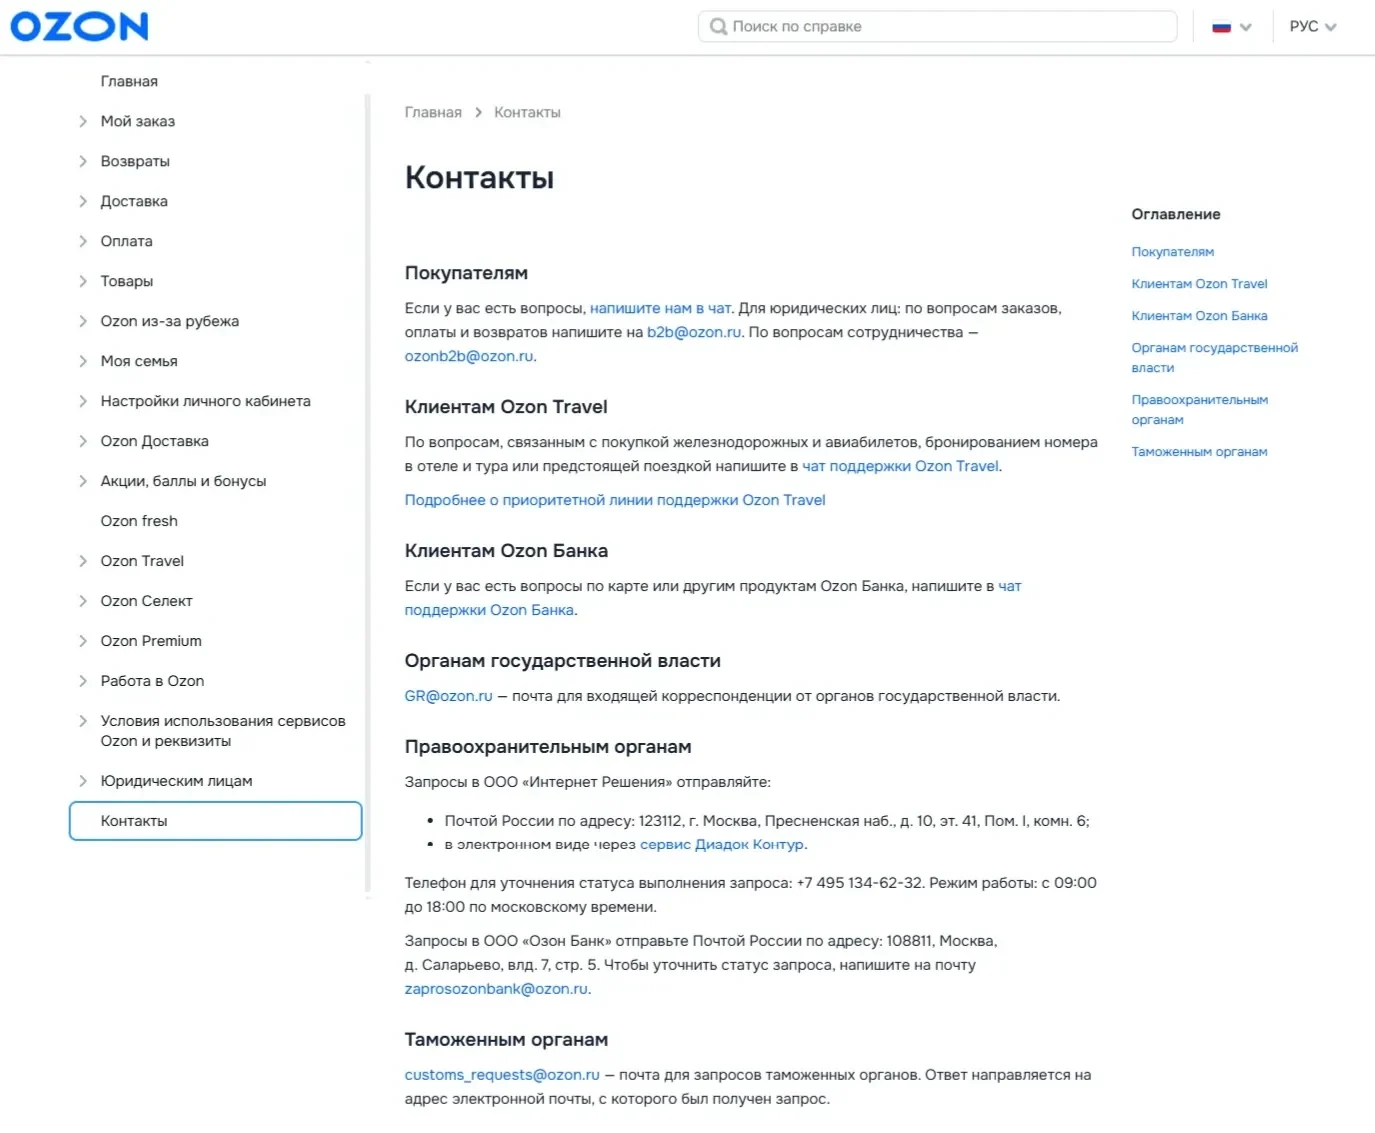Open the Главная sidebar item
Image resolution: width=1375 pixels, height=1133 pixels.
tap(129, 81)
